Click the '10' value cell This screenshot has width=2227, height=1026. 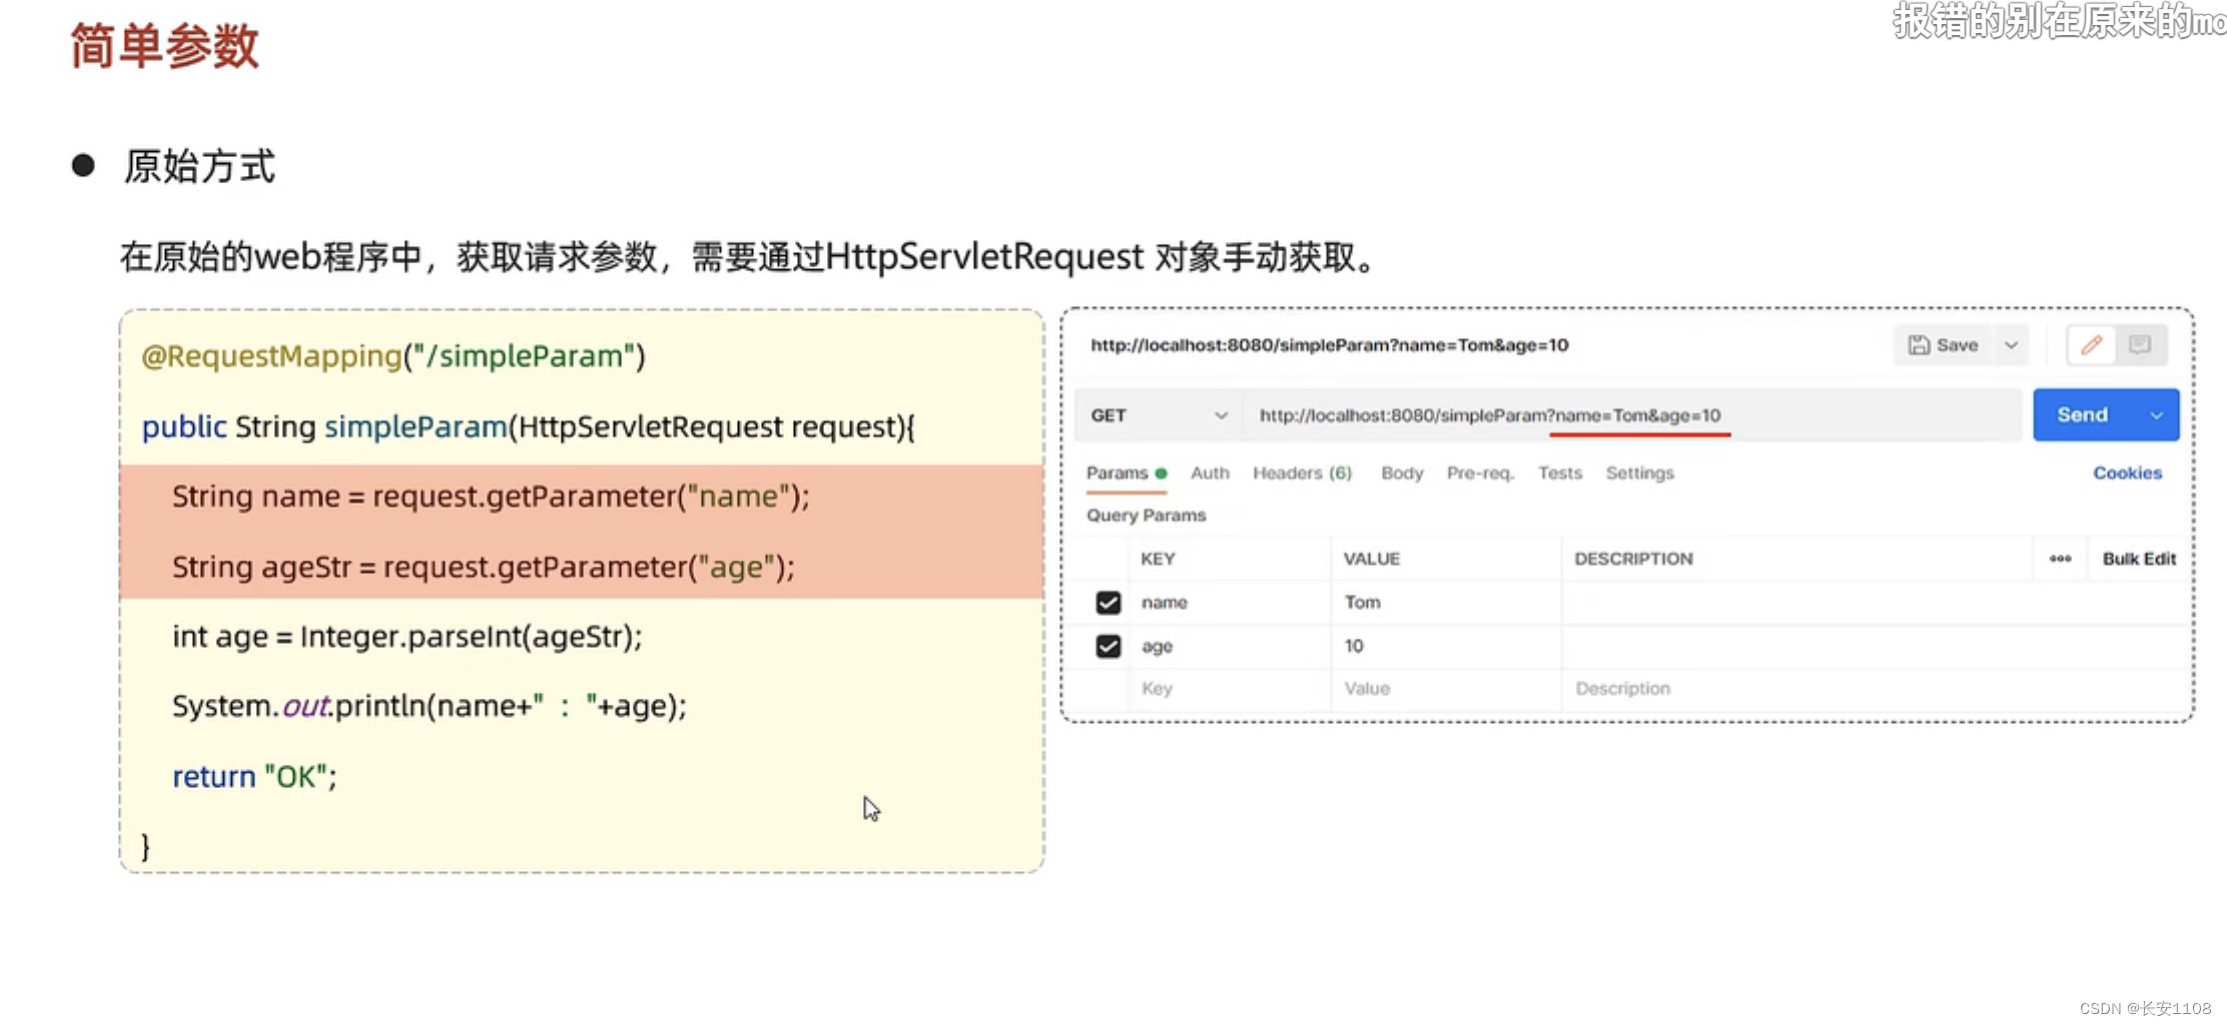[1446, 647]
